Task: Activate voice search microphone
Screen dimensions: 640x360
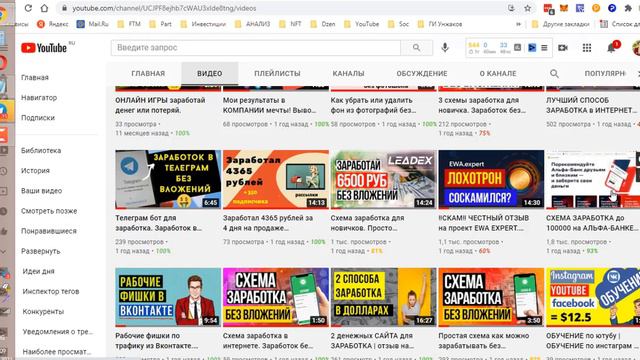Action: (445, 48)
